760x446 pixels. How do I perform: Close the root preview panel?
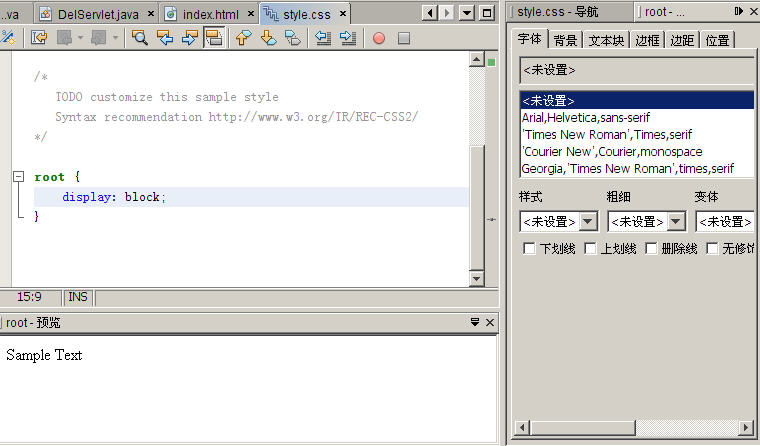point(490,323)
